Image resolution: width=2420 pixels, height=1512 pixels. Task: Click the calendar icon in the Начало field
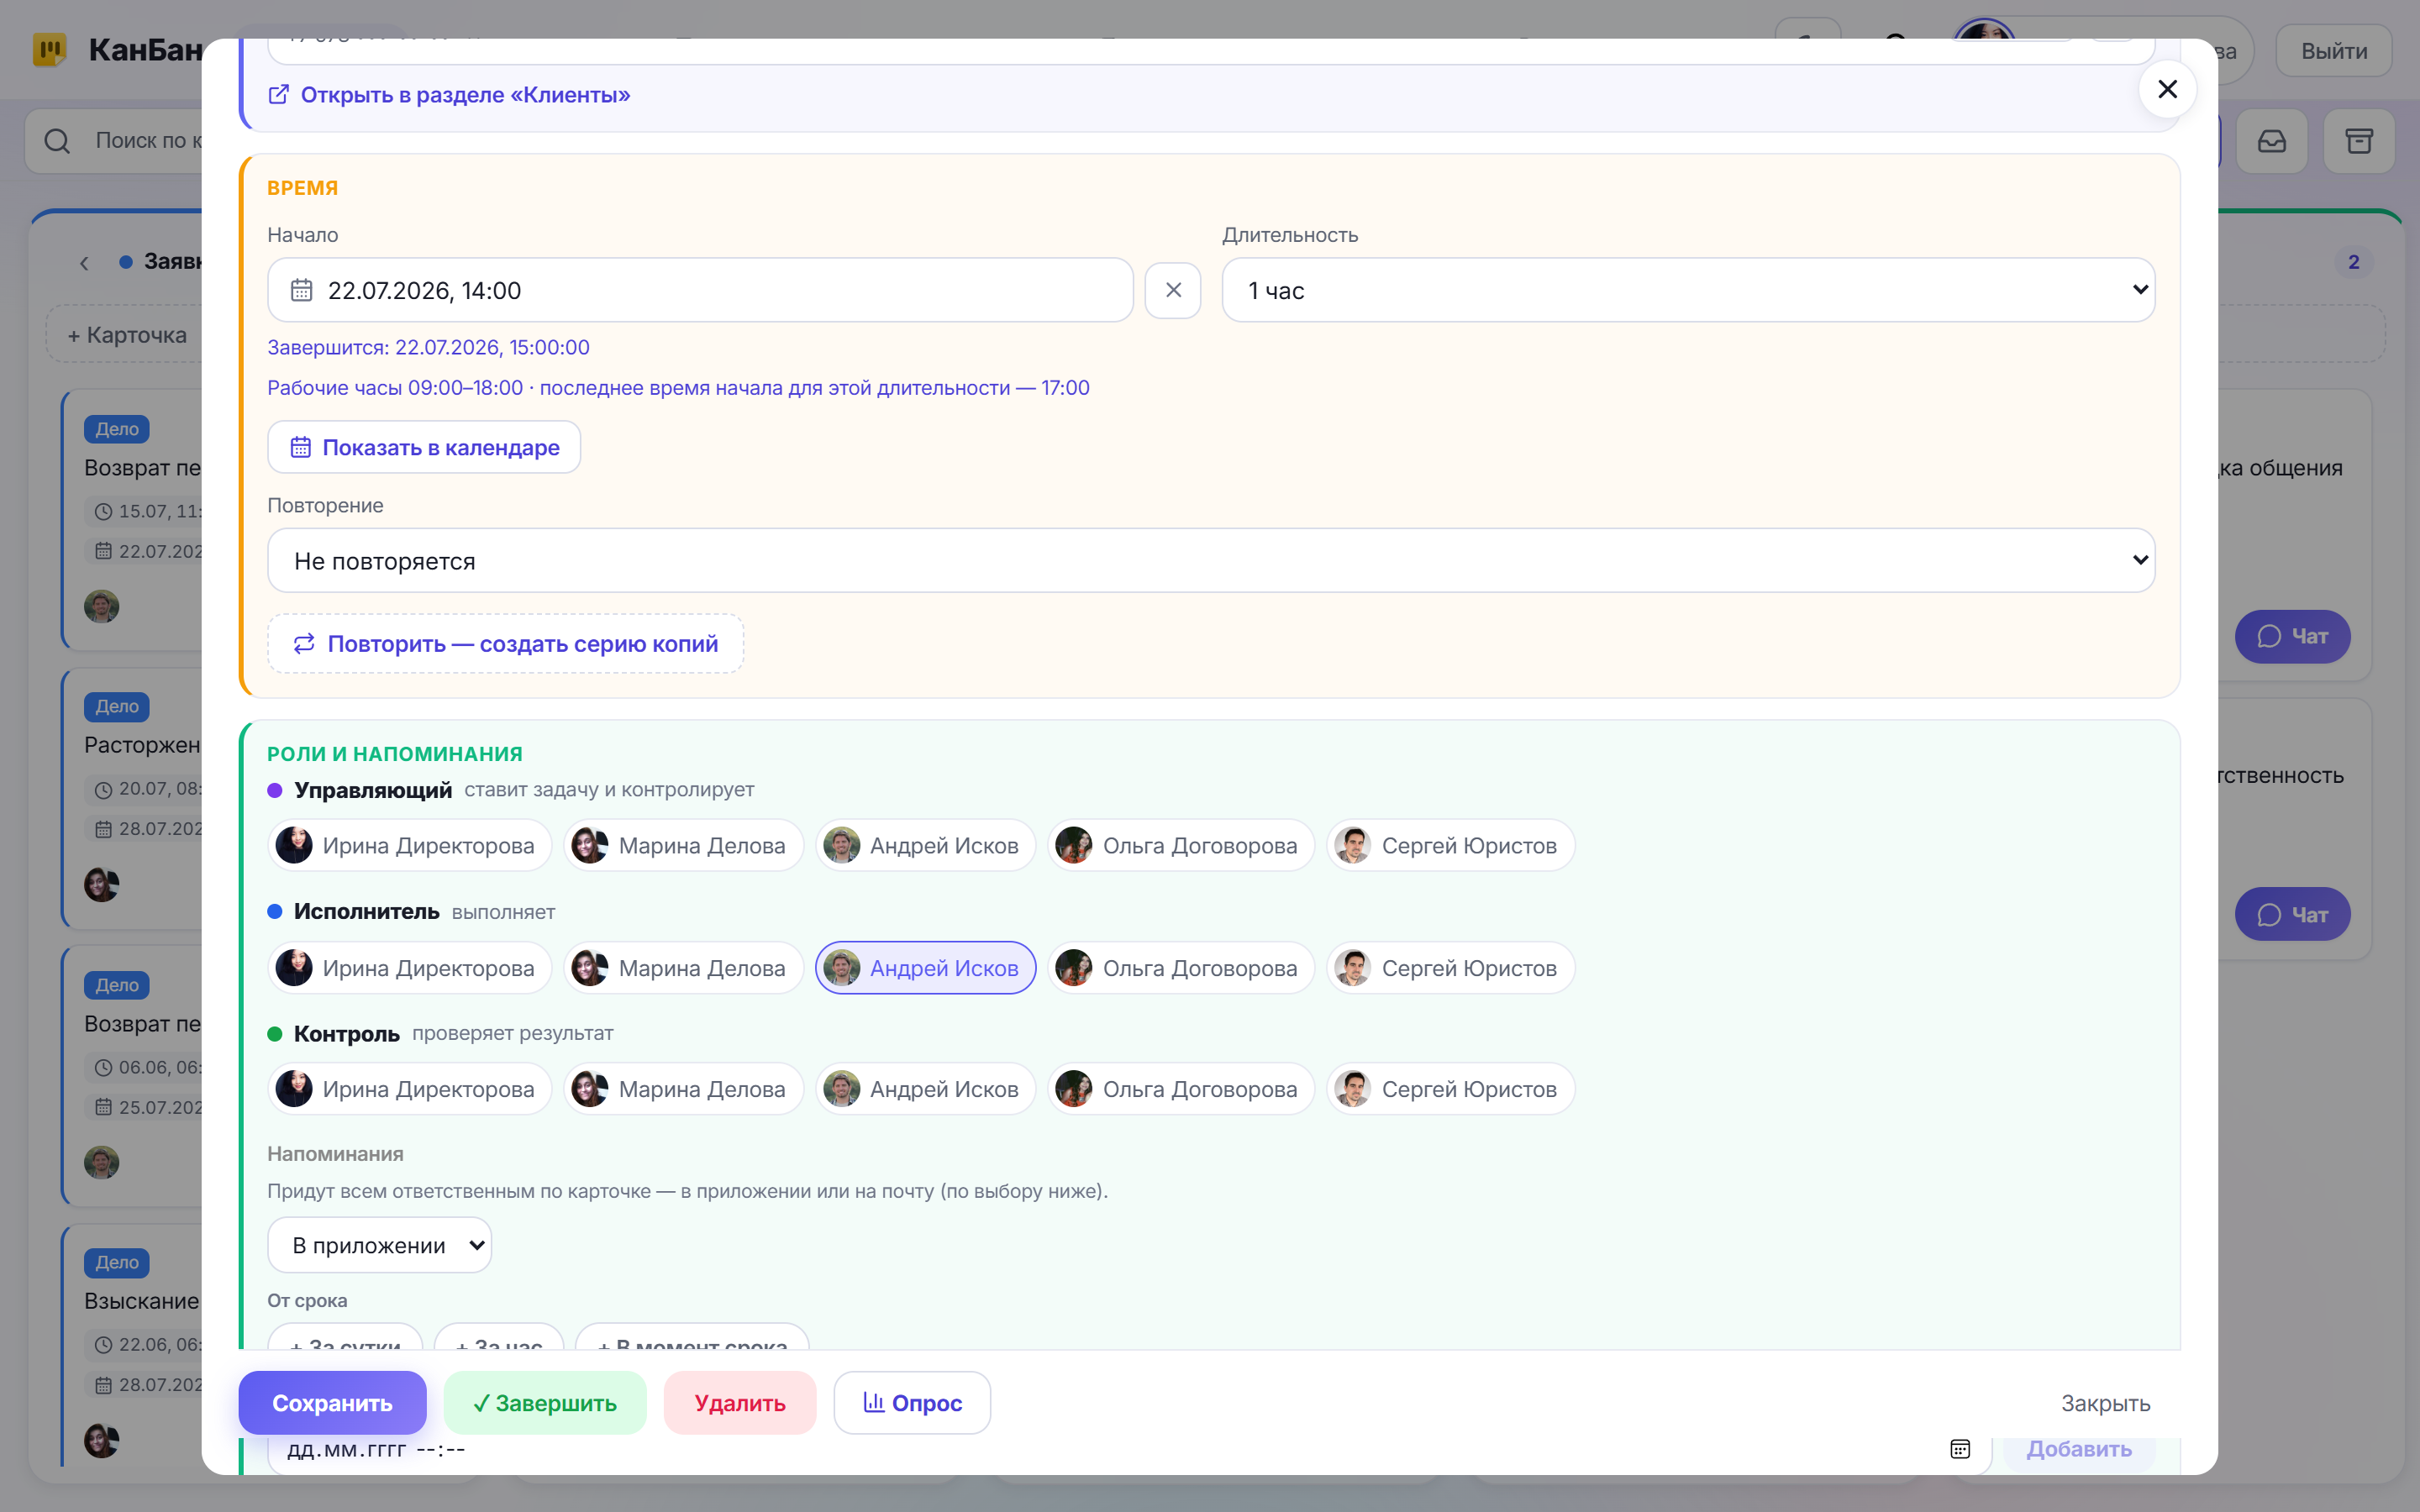coord(301,290)
